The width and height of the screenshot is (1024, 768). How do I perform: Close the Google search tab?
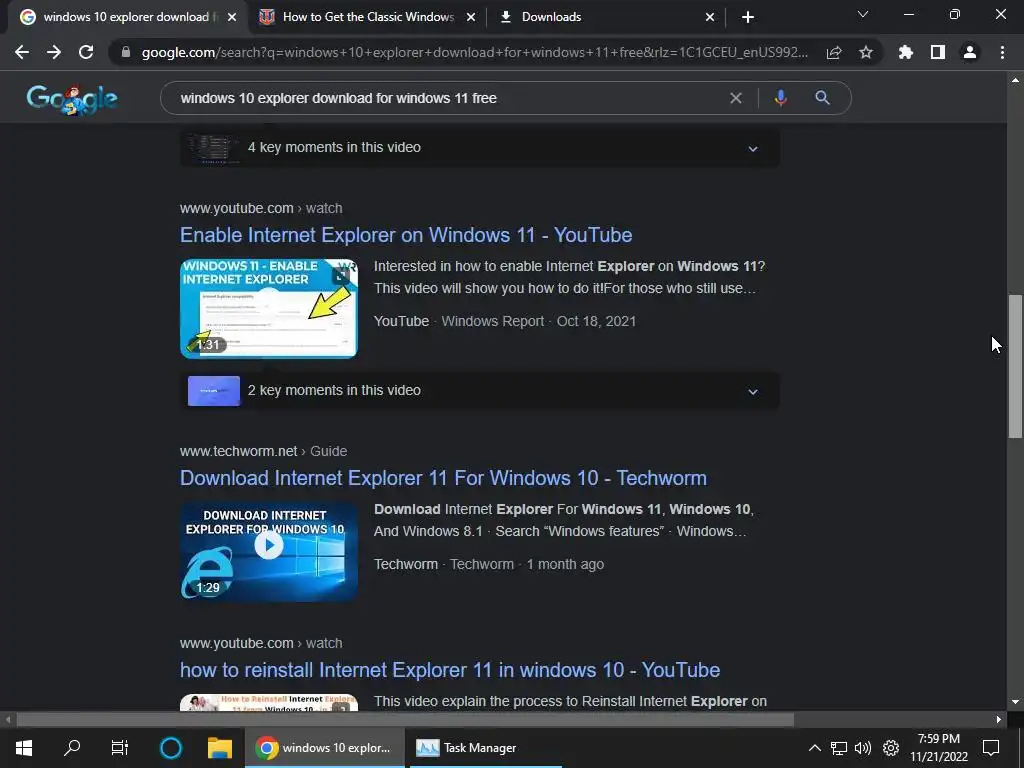pos(232,17)
